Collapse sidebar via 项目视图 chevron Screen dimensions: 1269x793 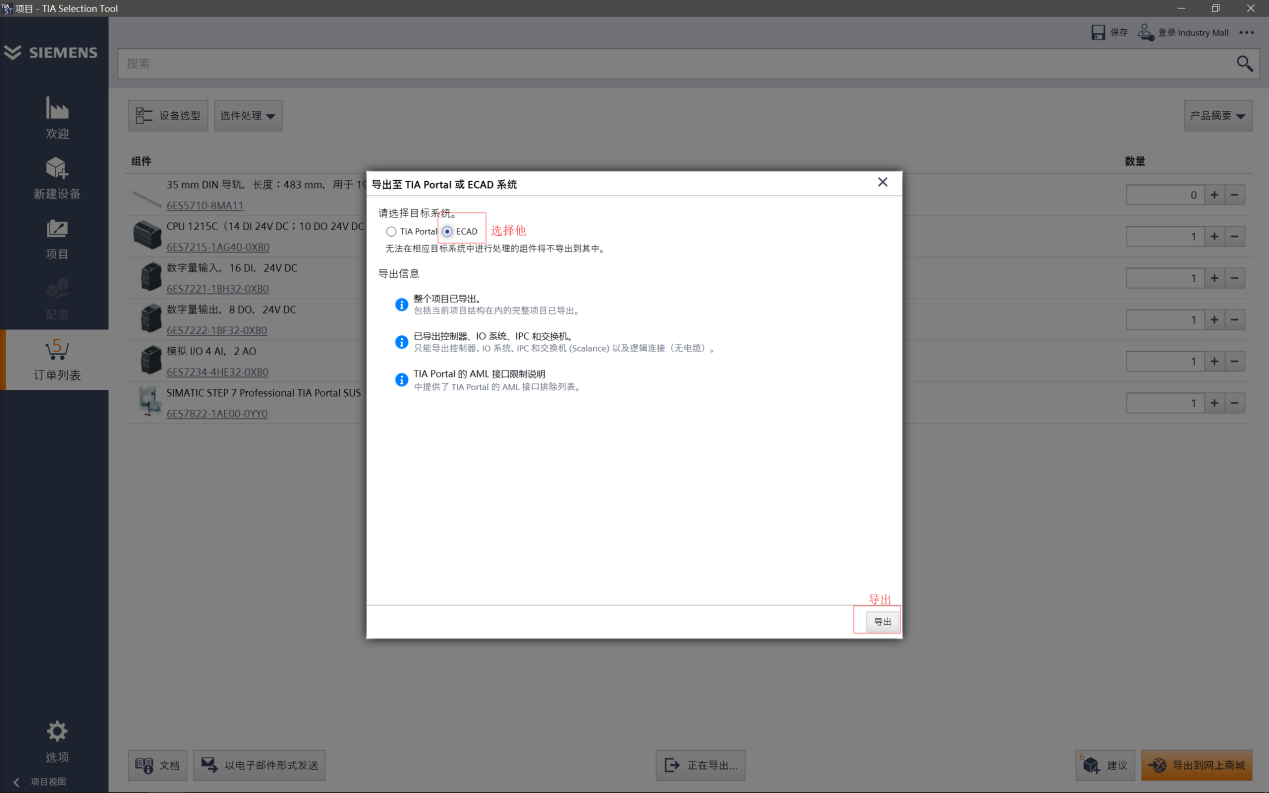[16, 782]
